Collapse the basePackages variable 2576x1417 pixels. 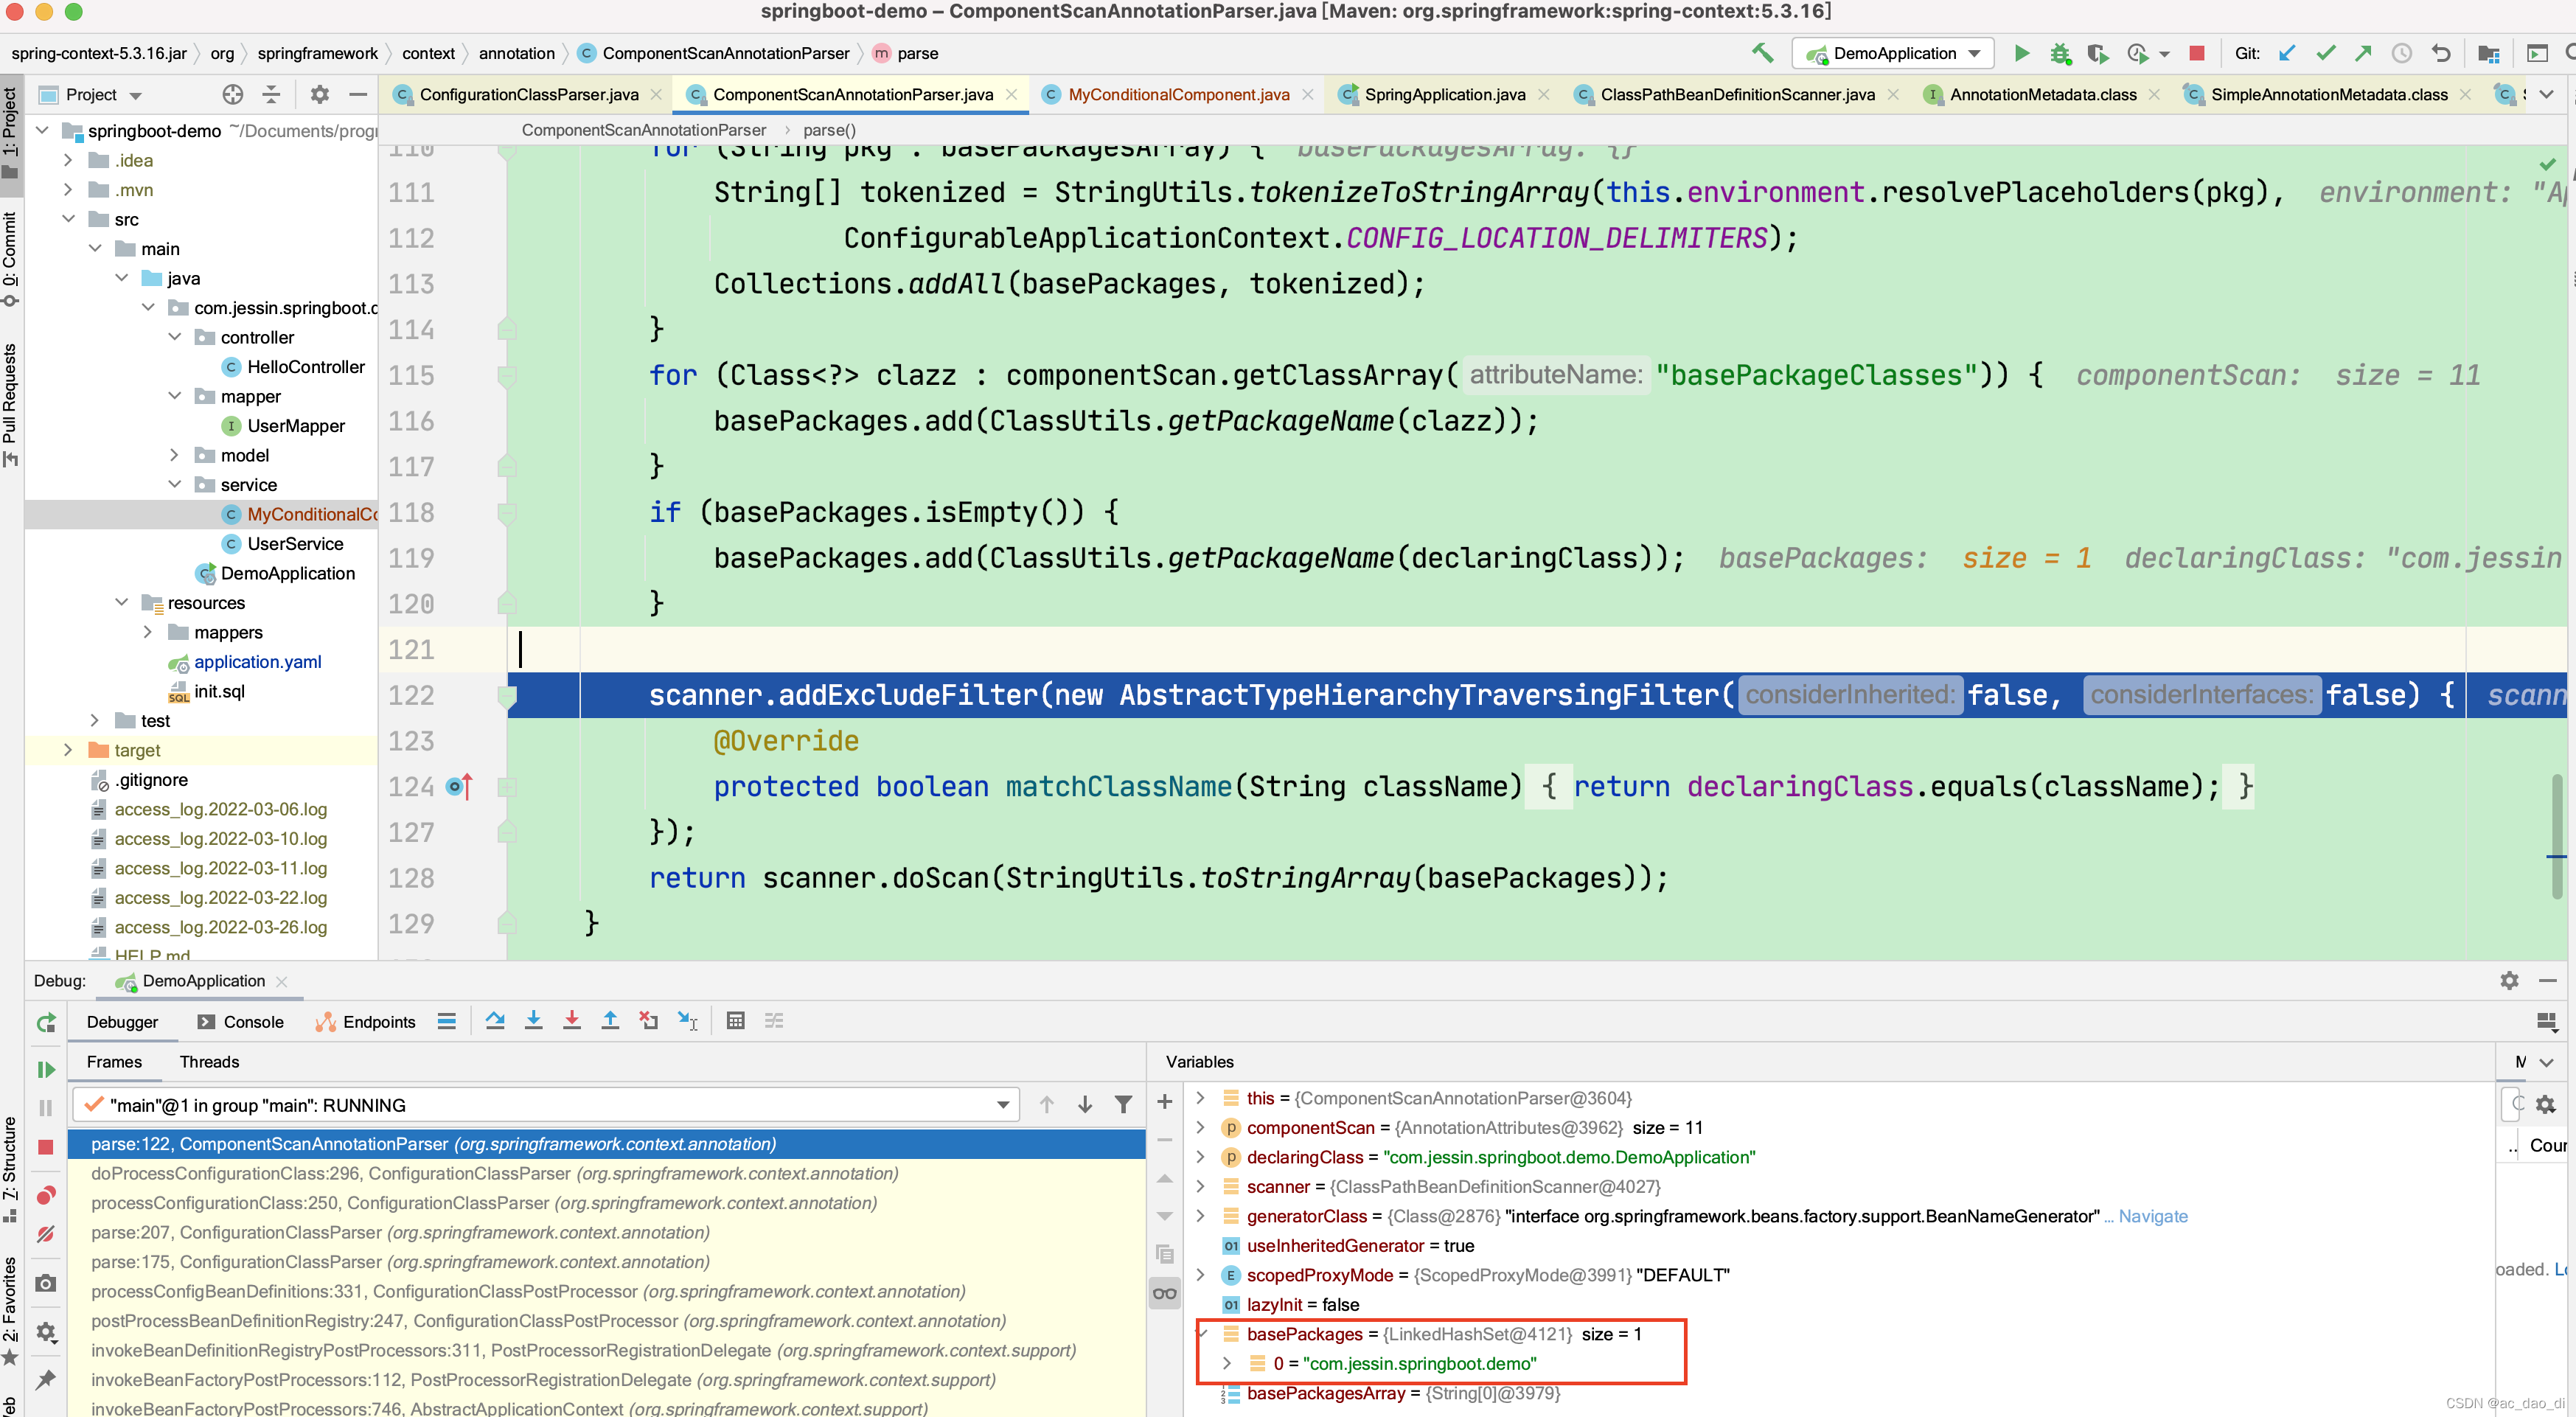(x=1203, y=1334)
